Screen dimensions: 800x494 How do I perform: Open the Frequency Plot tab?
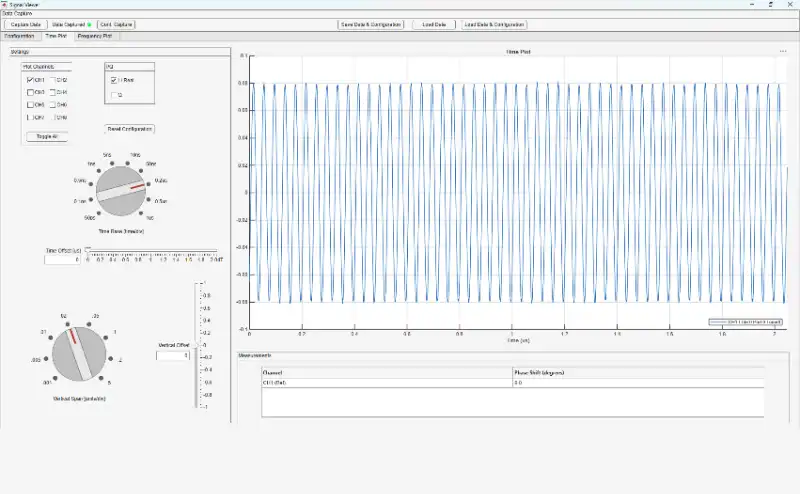(95, 36)
